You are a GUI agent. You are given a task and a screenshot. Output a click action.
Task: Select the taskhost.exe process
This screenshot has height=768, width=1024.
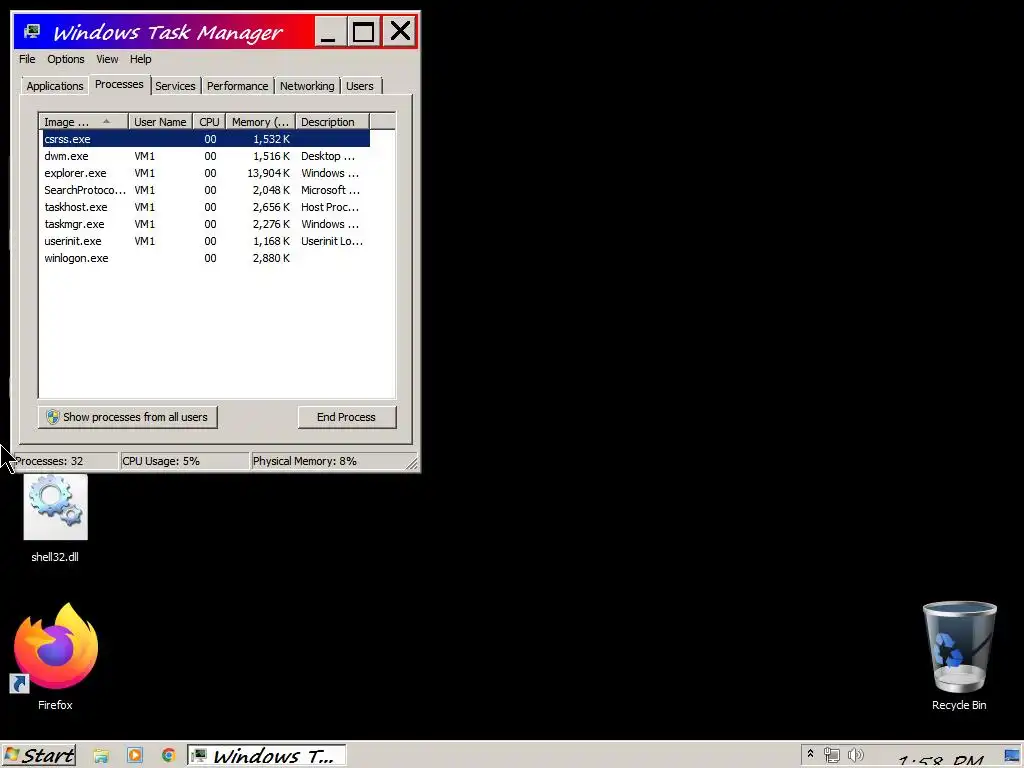(206, 207)
